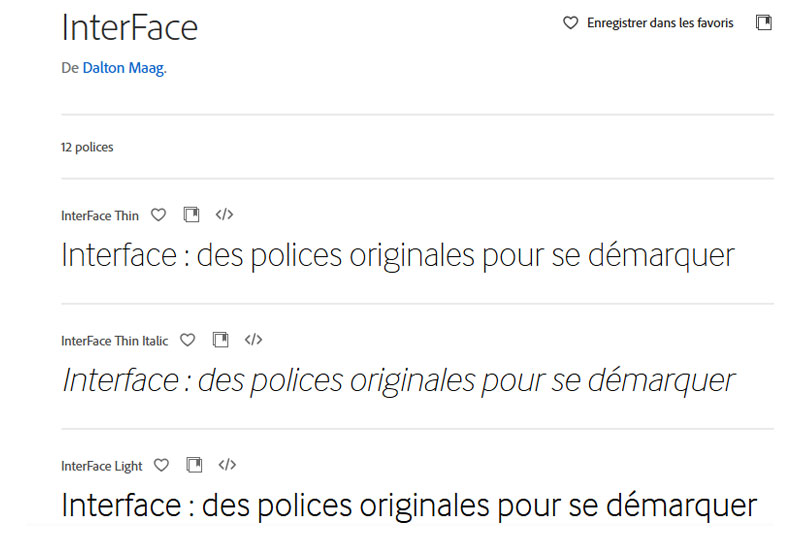The height and width of the screenshot is (533, 800).
Task: Click the InterFace Light font name
Action: point(102,466)
